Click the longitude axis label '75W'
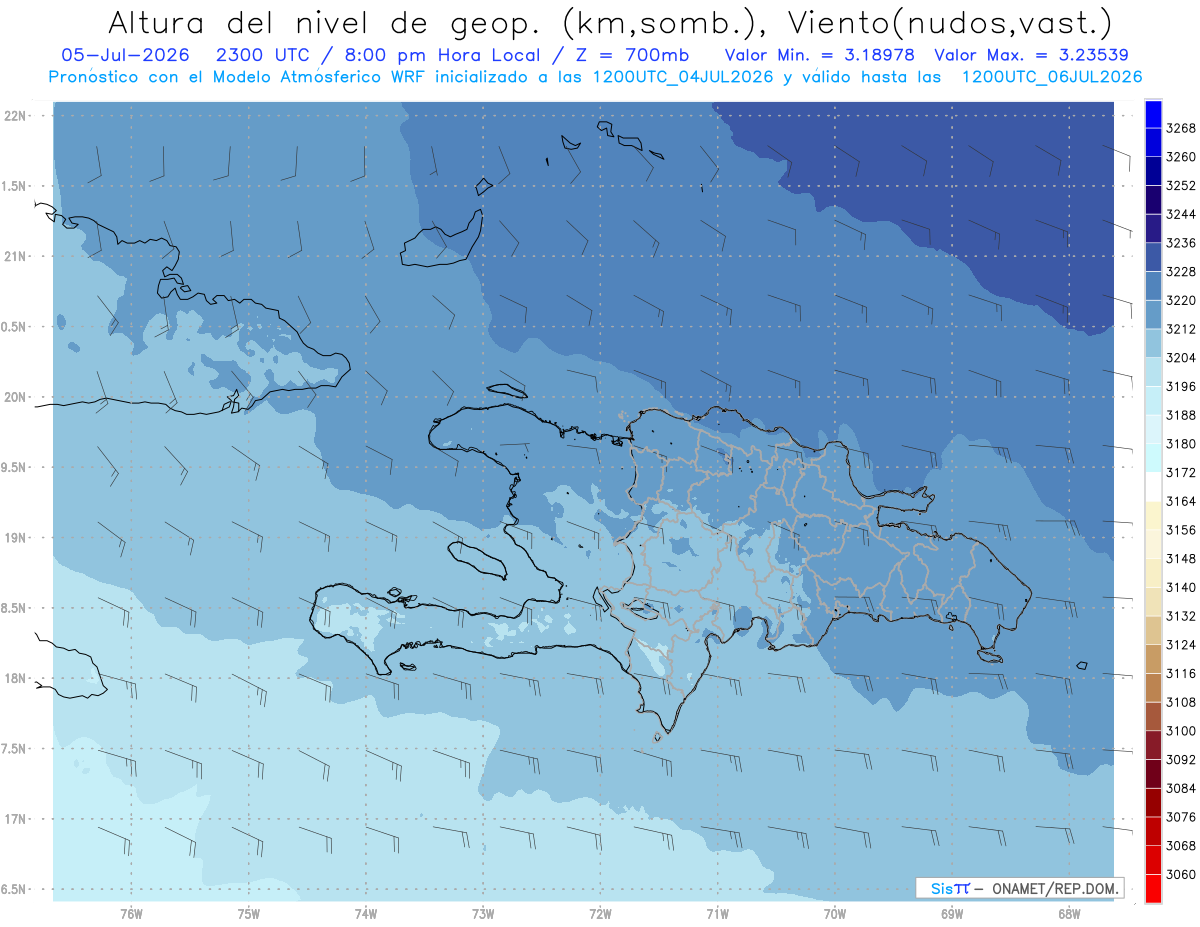The image size is (1200, 927). [249, 914]
